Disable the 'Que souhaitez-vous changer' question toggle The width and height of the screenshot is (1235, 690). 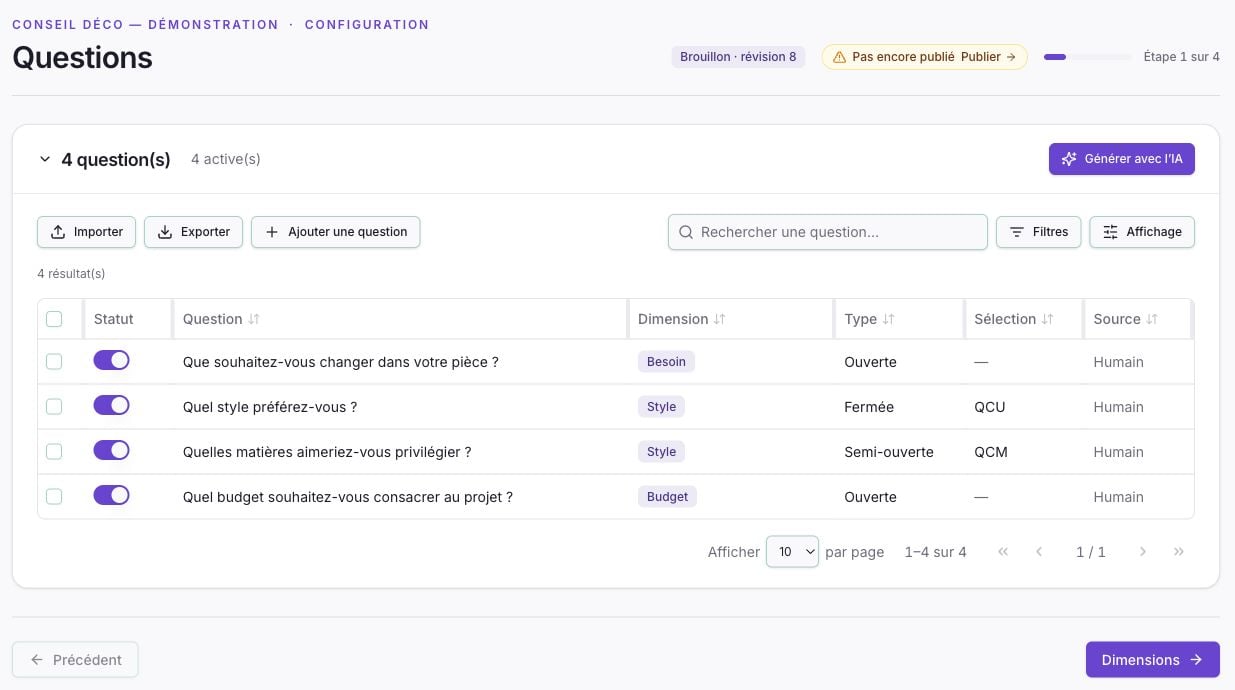(111, 360)
